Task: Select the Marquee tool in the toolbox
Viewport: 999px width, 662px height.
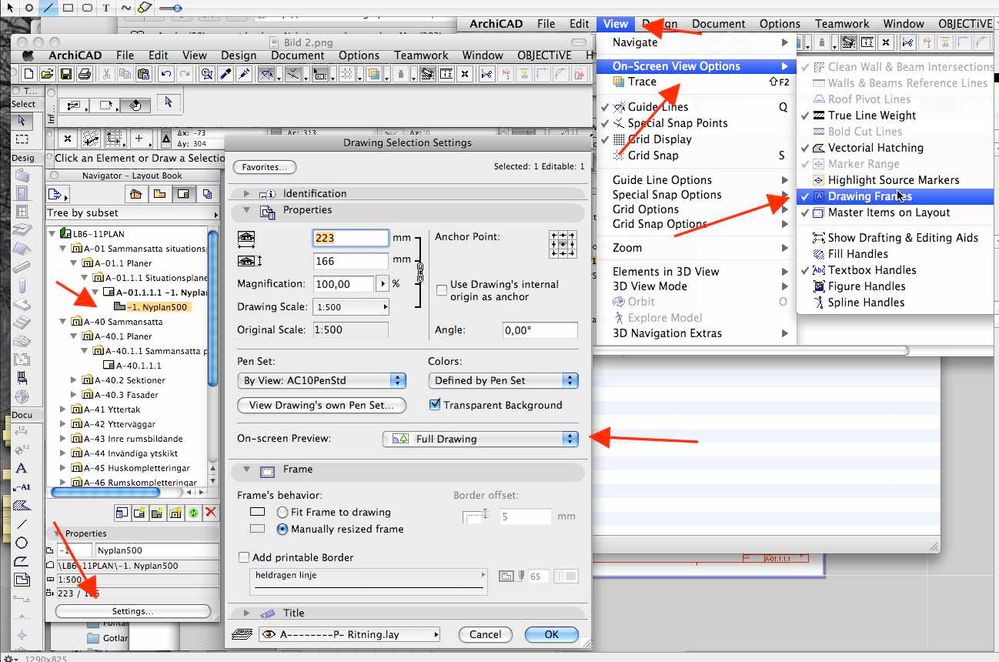Action: pyautogui.click(x=22, y=138)
